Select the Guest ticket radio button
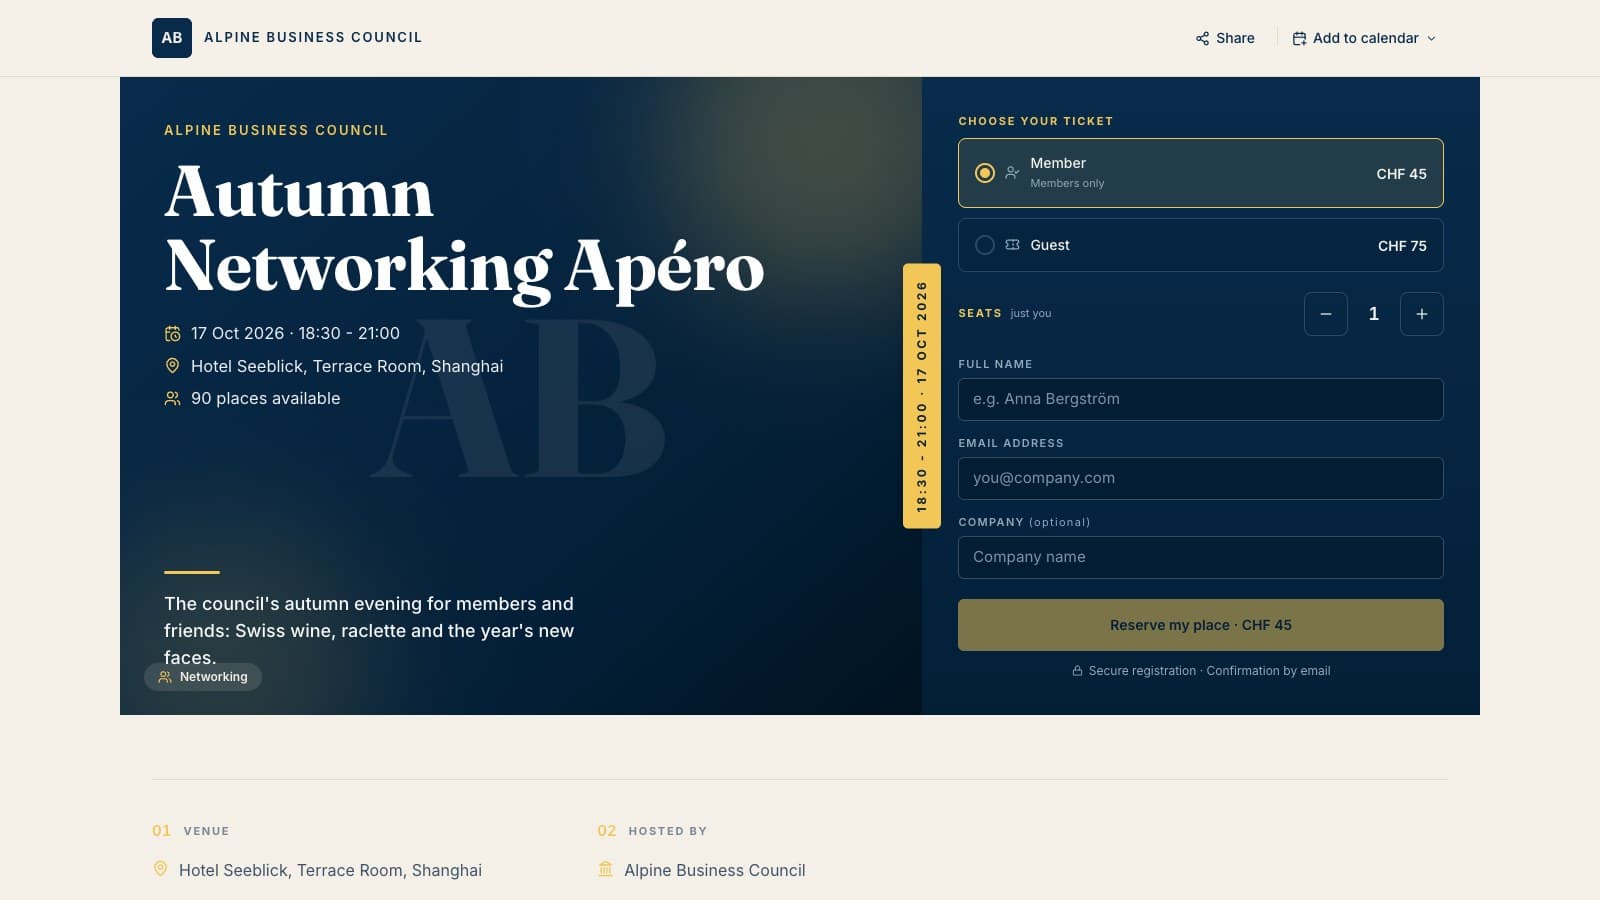Screen dimensions: 1600x900 click(985, 245)
